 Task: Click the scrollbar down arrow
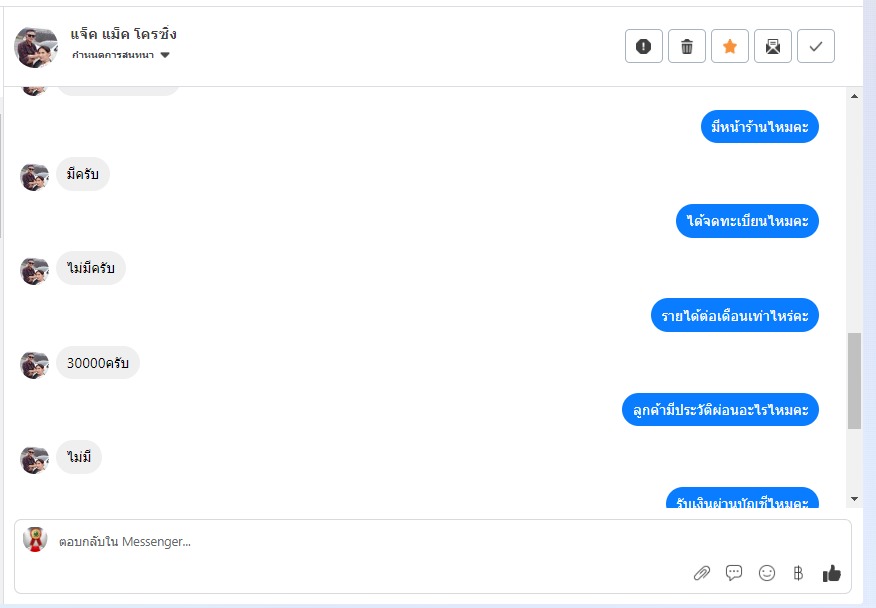click(x=854, y=498)
